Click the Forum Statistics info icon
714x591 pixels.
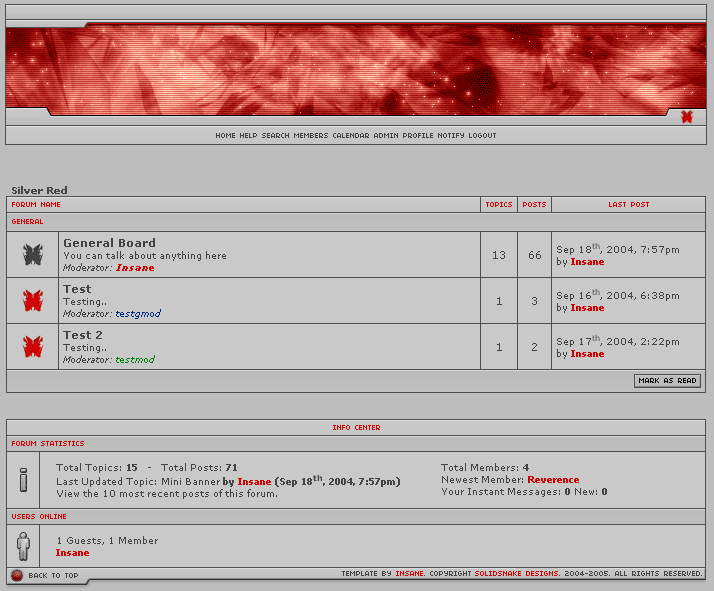point(23,480)
